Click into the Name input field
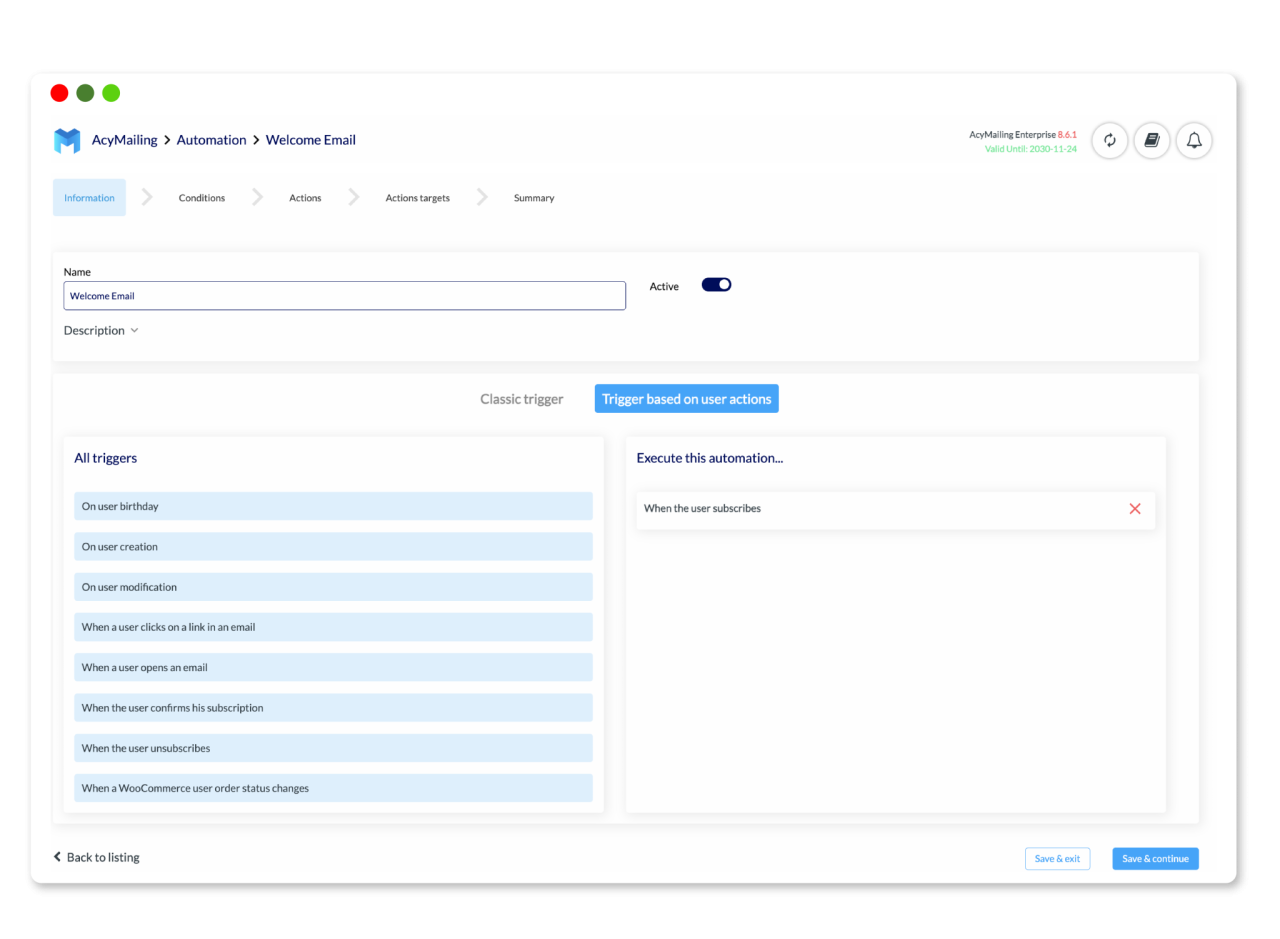Image resolution: width=1280 pixels, height=939 pixels. point(344,296)
